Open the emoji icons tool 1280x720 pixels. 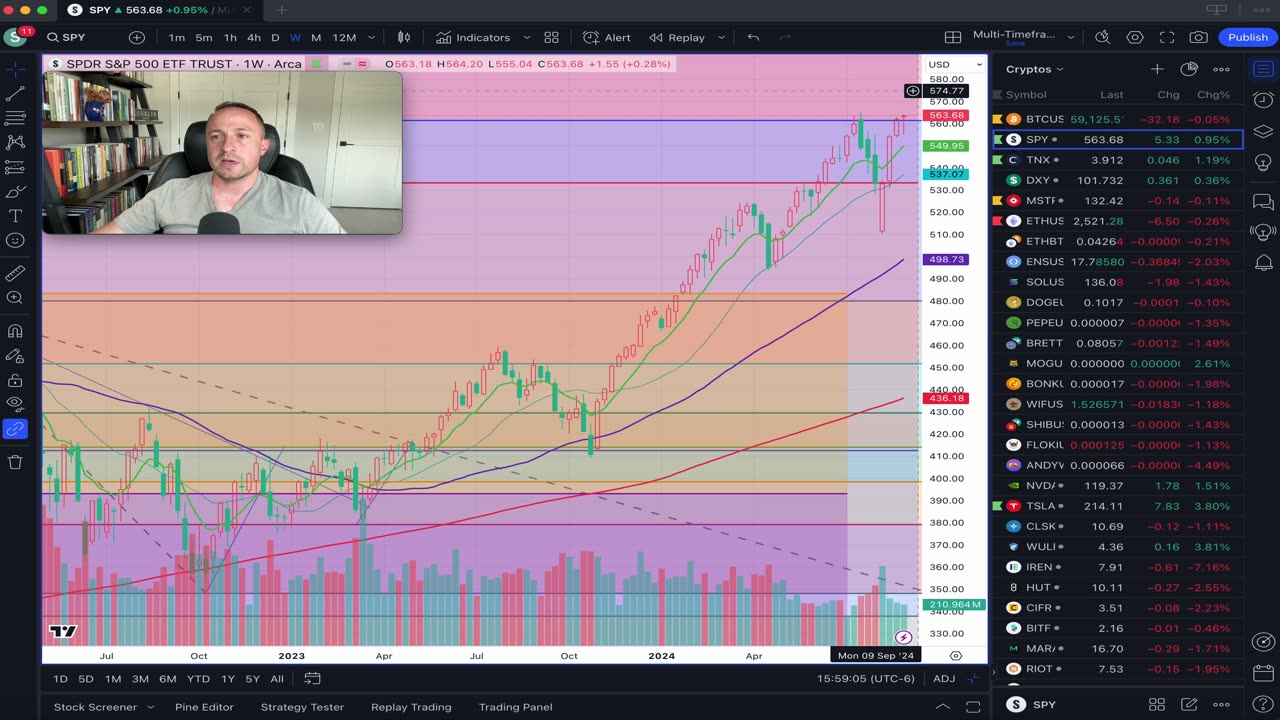pyautogui.click(x=15, y=241)
